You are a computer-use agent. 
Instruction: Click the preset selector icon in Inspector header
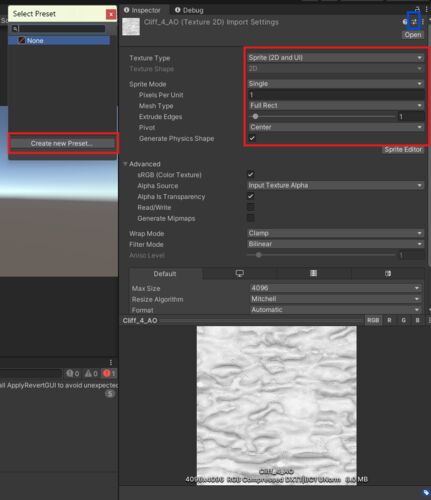pyautogui.click(x=414, y=22)
